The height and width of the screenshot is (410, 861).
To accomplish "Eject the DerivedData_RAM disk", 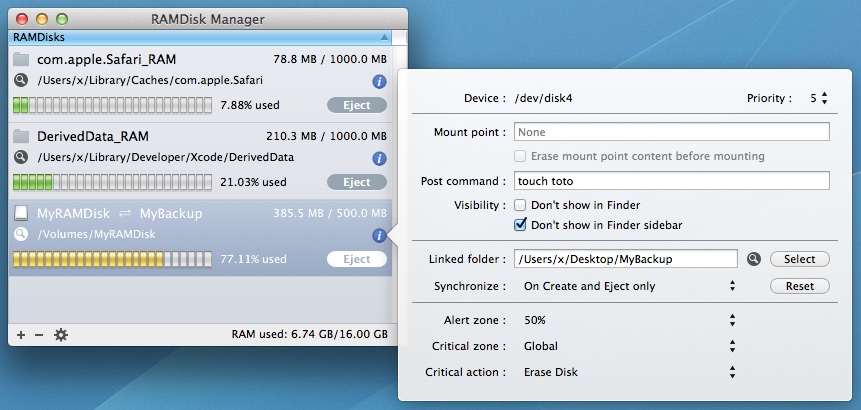I will coord(357,182).
